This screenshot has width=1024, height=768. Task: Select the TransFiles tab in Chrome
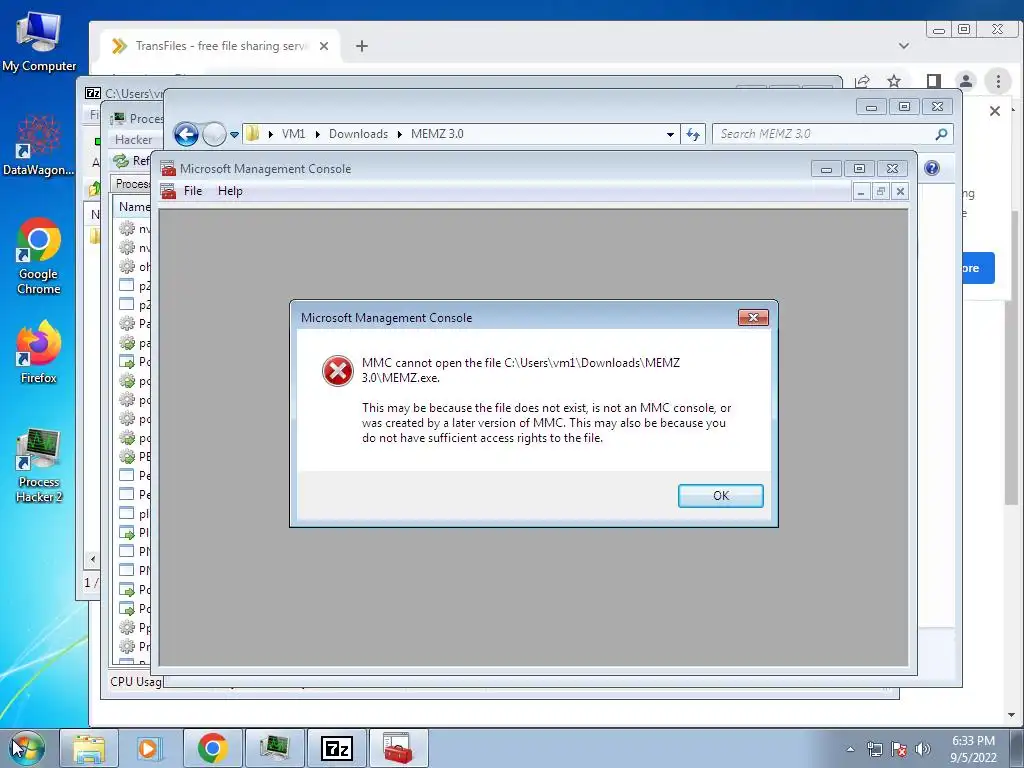coord(221,46)
